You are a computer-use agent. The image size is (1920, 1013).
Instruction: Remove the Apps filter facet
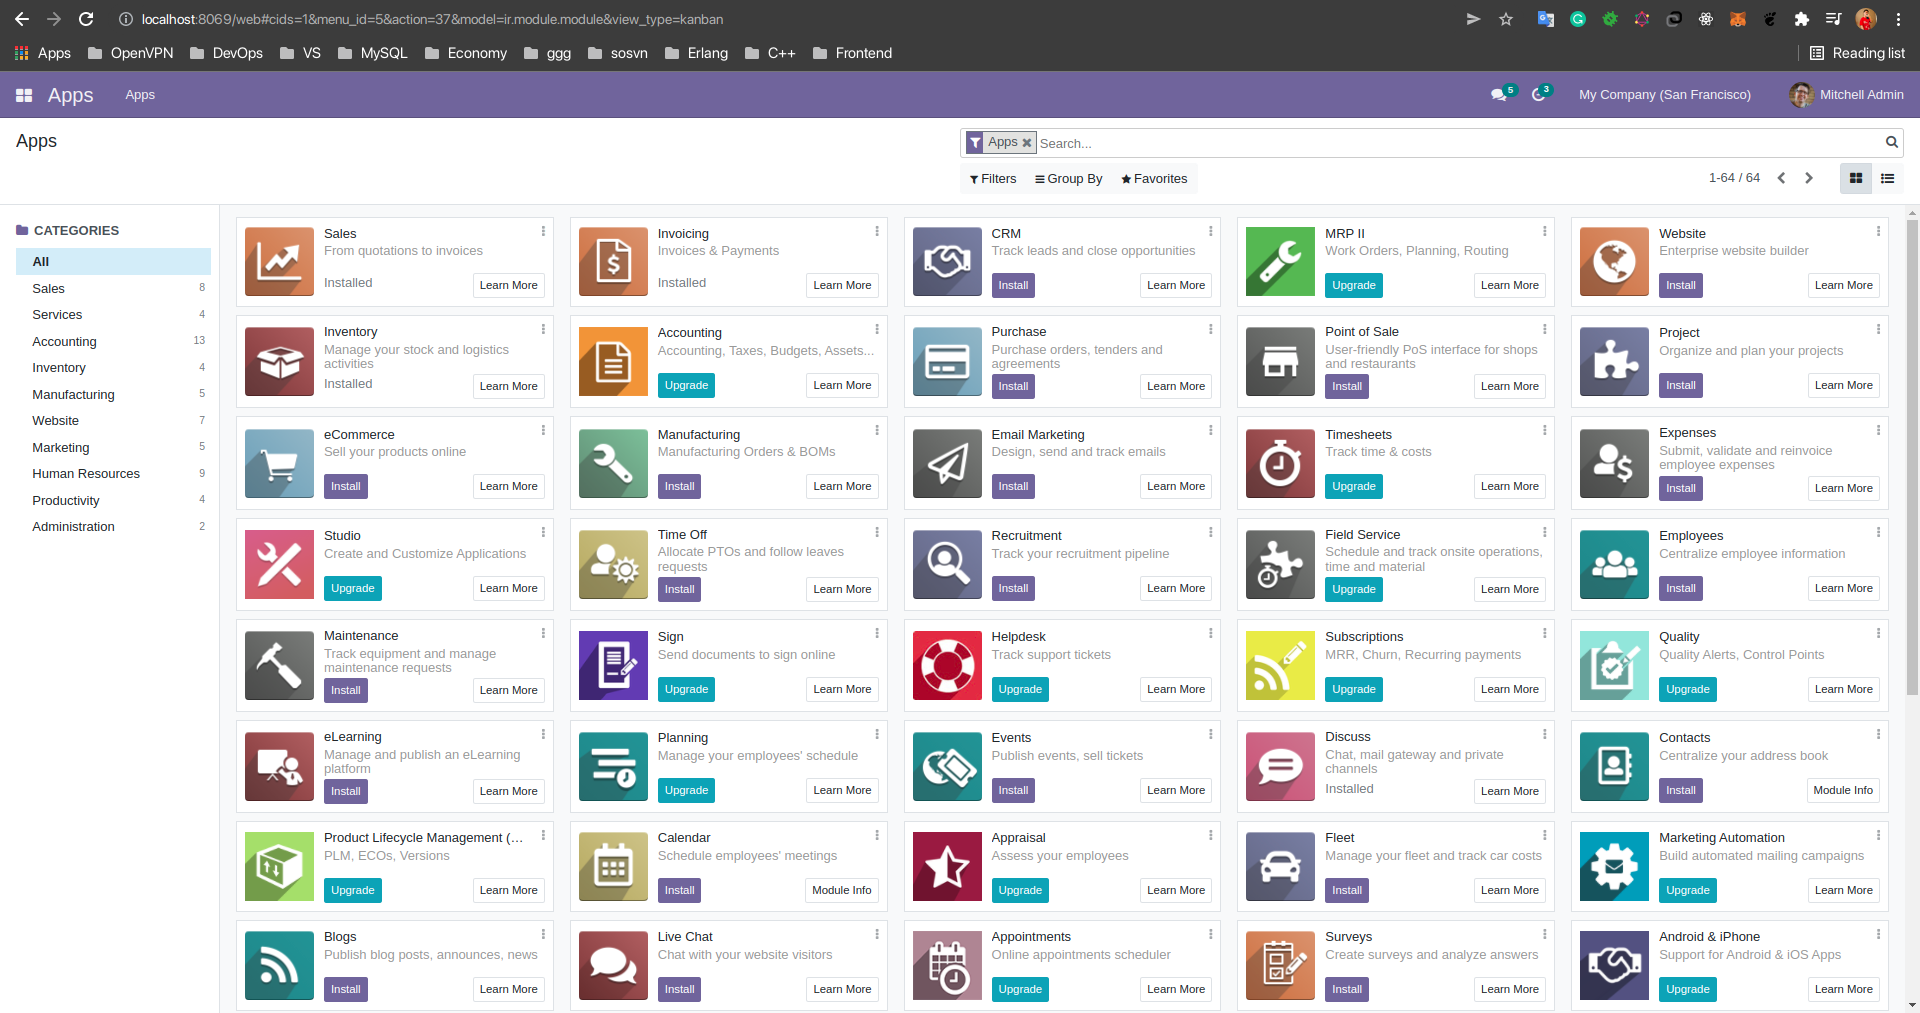click(1026, 143)
